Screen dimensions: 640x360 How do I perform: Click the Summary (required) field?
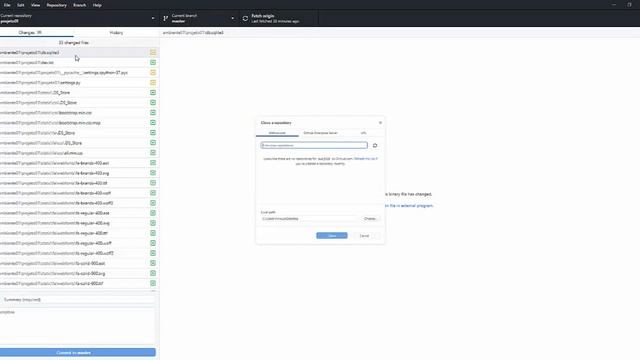coord(78,300)
